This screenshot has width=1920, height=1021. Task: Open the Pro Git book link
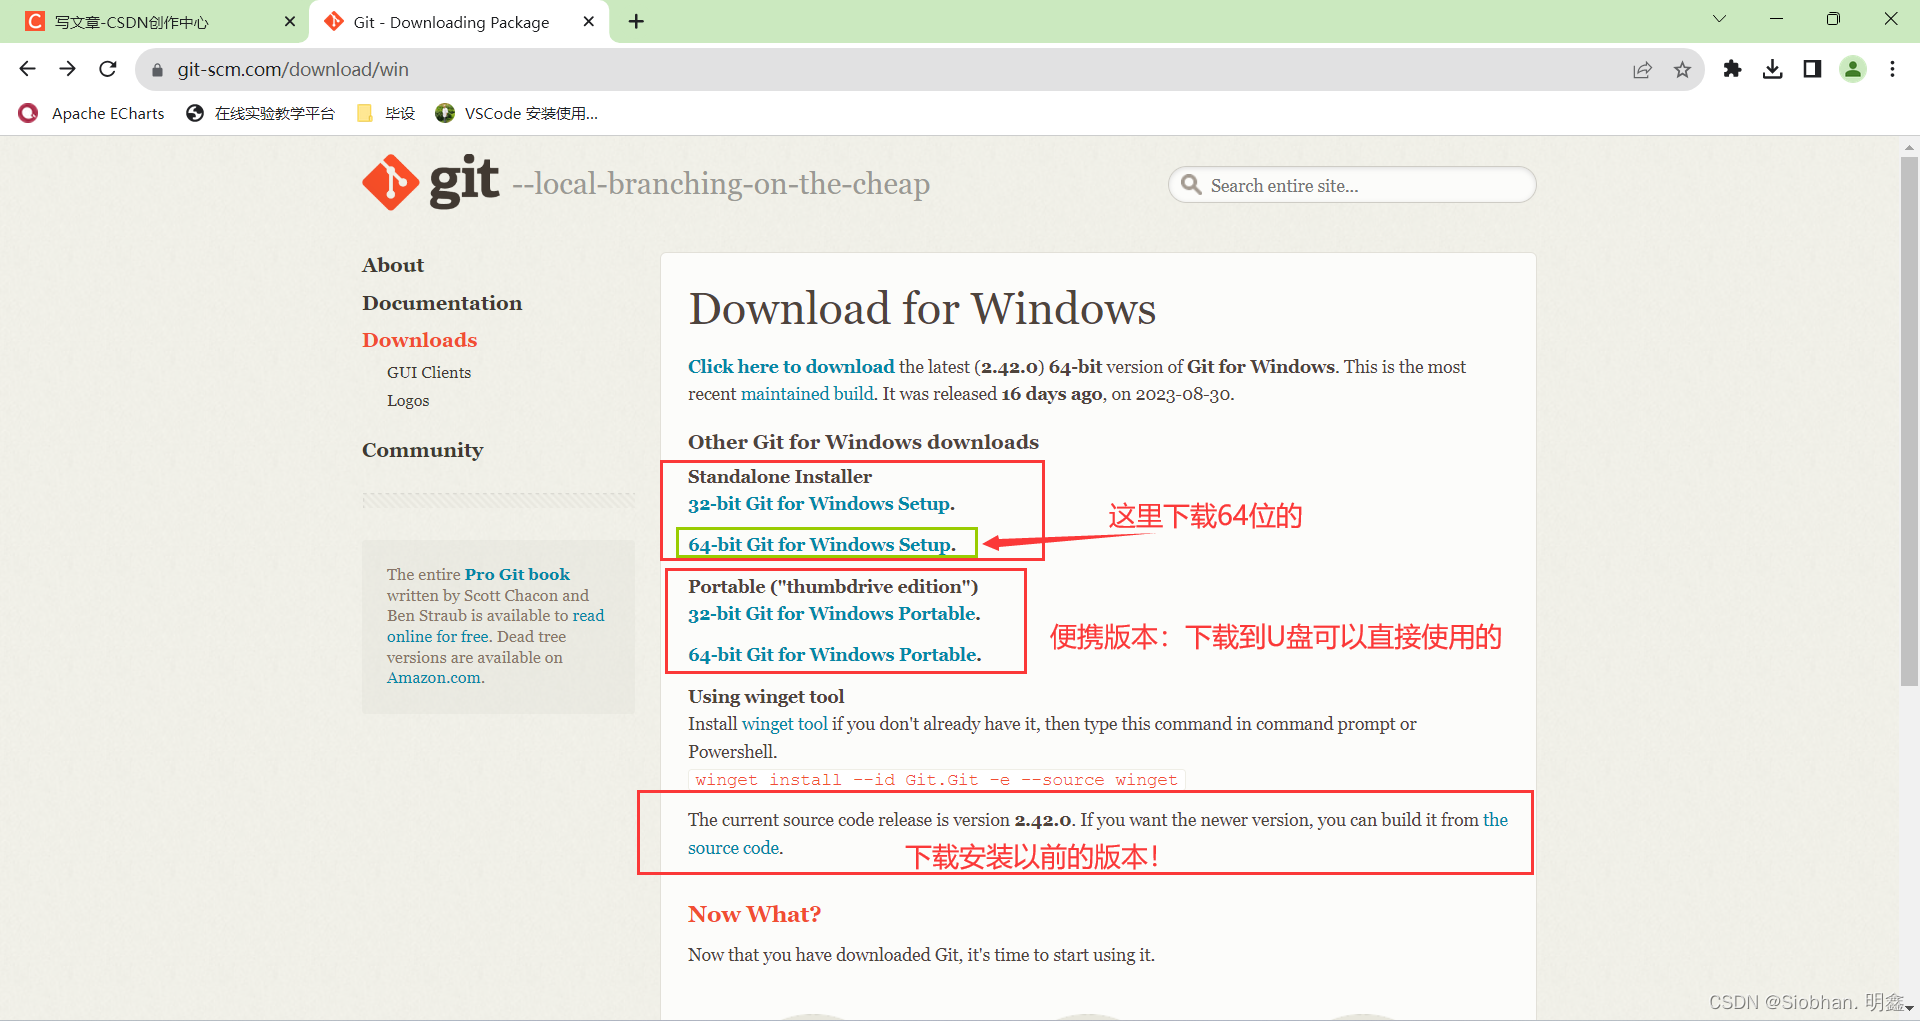[x=517, y=574]
